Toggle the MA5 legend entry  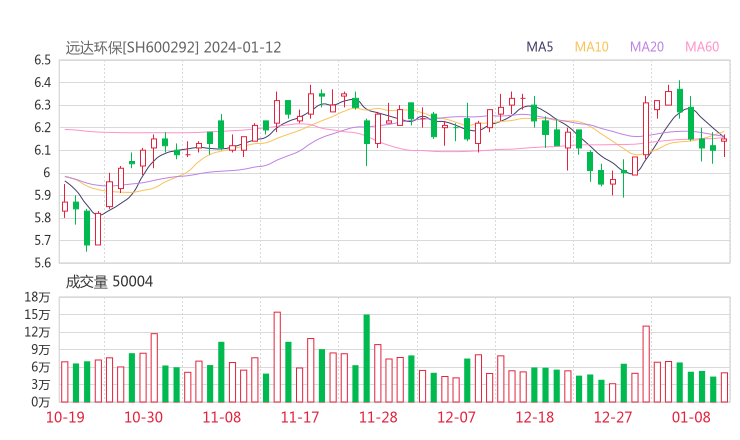(x=541, y=47)
